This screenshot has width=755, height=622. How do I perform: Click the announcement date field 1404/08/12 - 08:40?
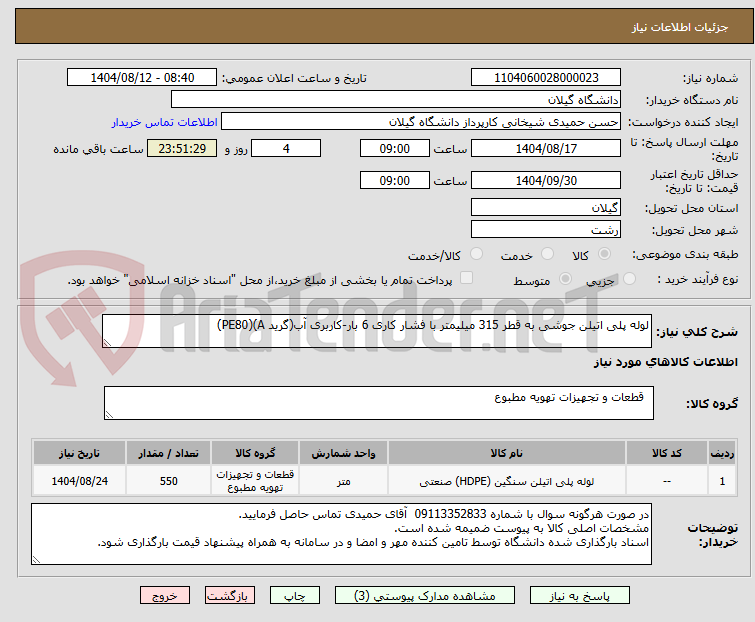click(x=142, y=77)
